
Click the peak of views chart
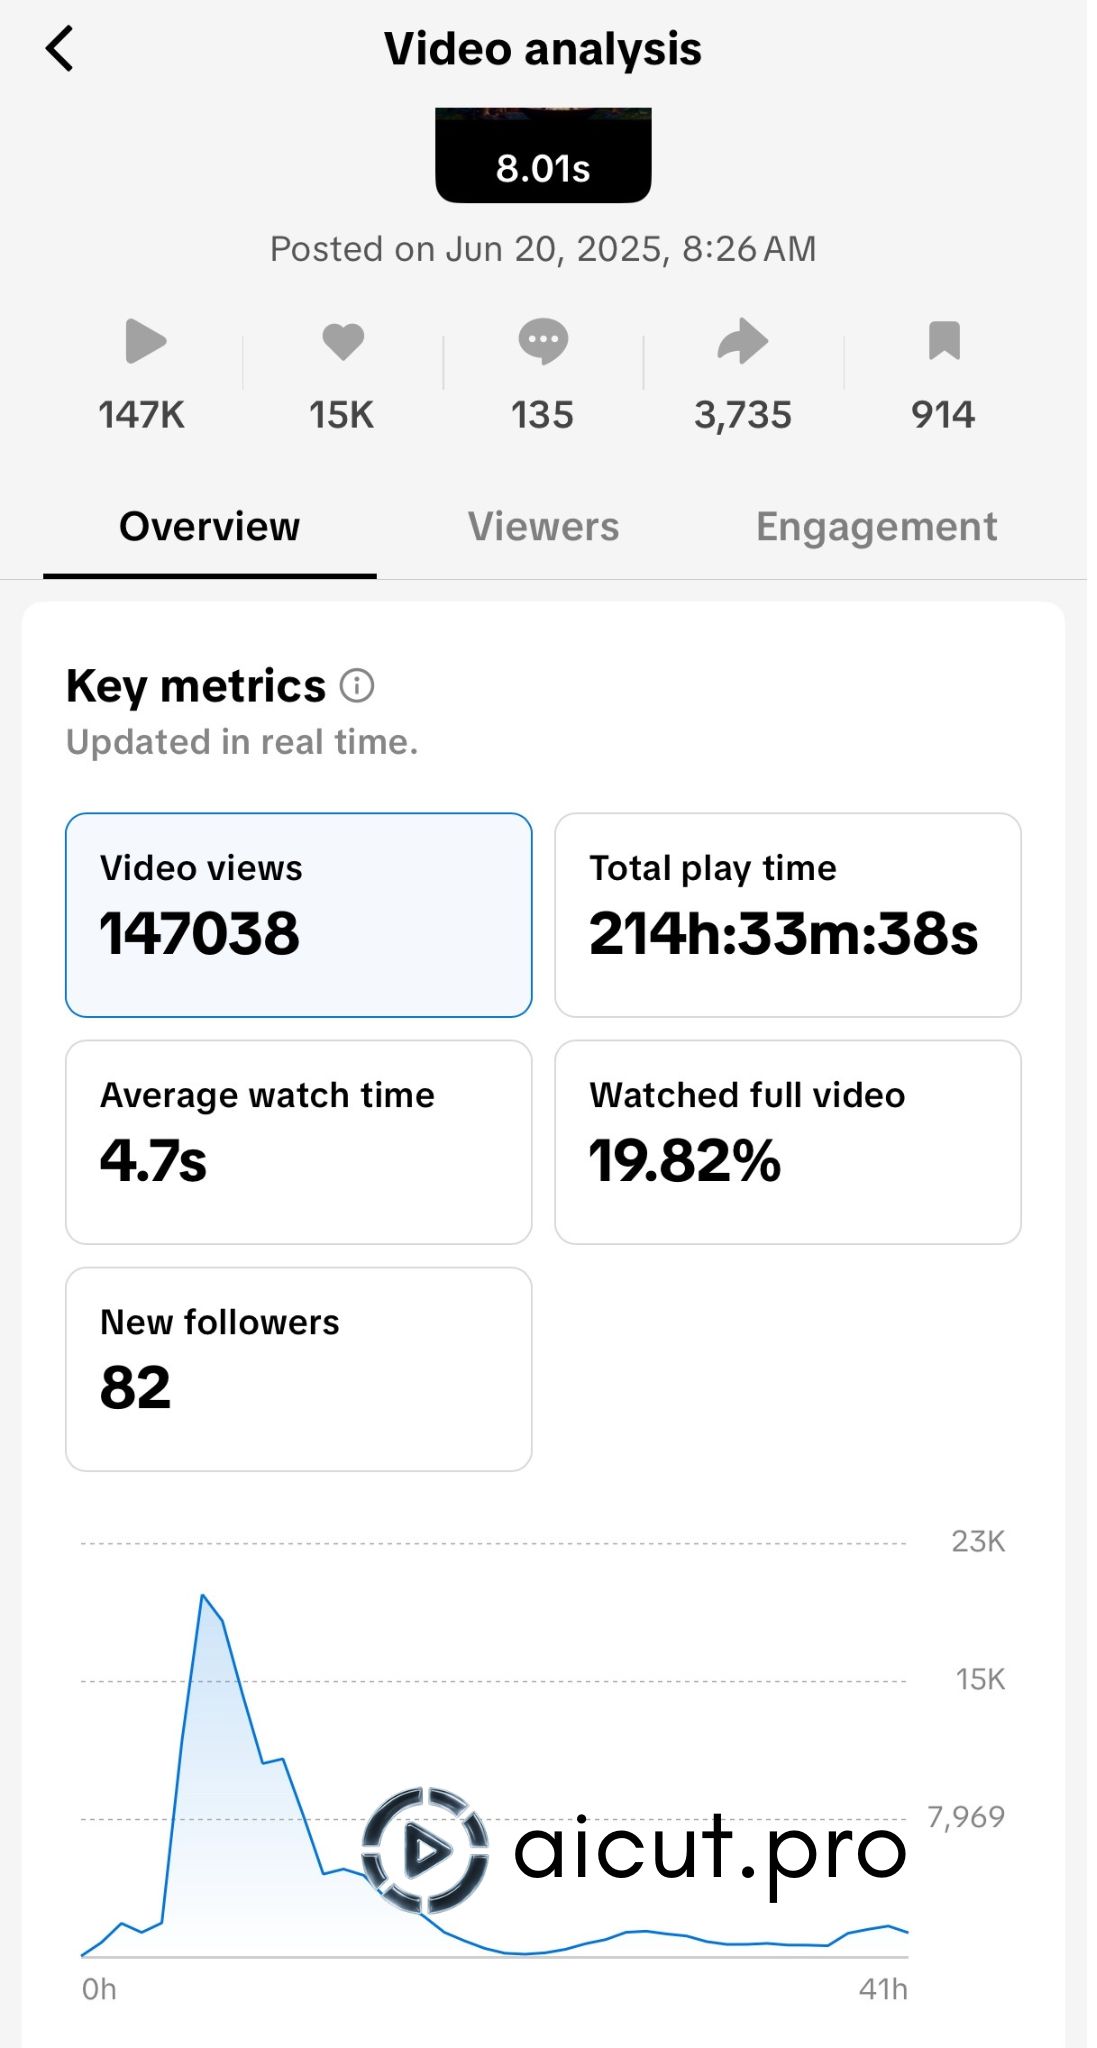[203, 1596]
